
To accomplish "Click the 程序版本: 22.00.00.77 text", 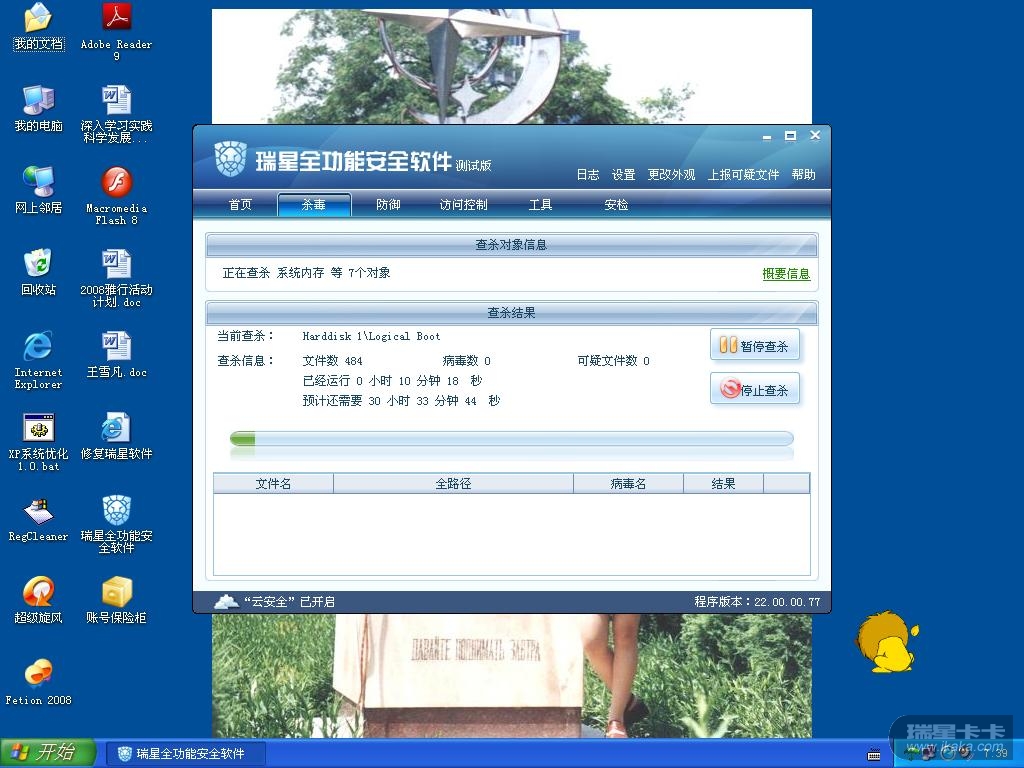I will [x=757, y=601].
